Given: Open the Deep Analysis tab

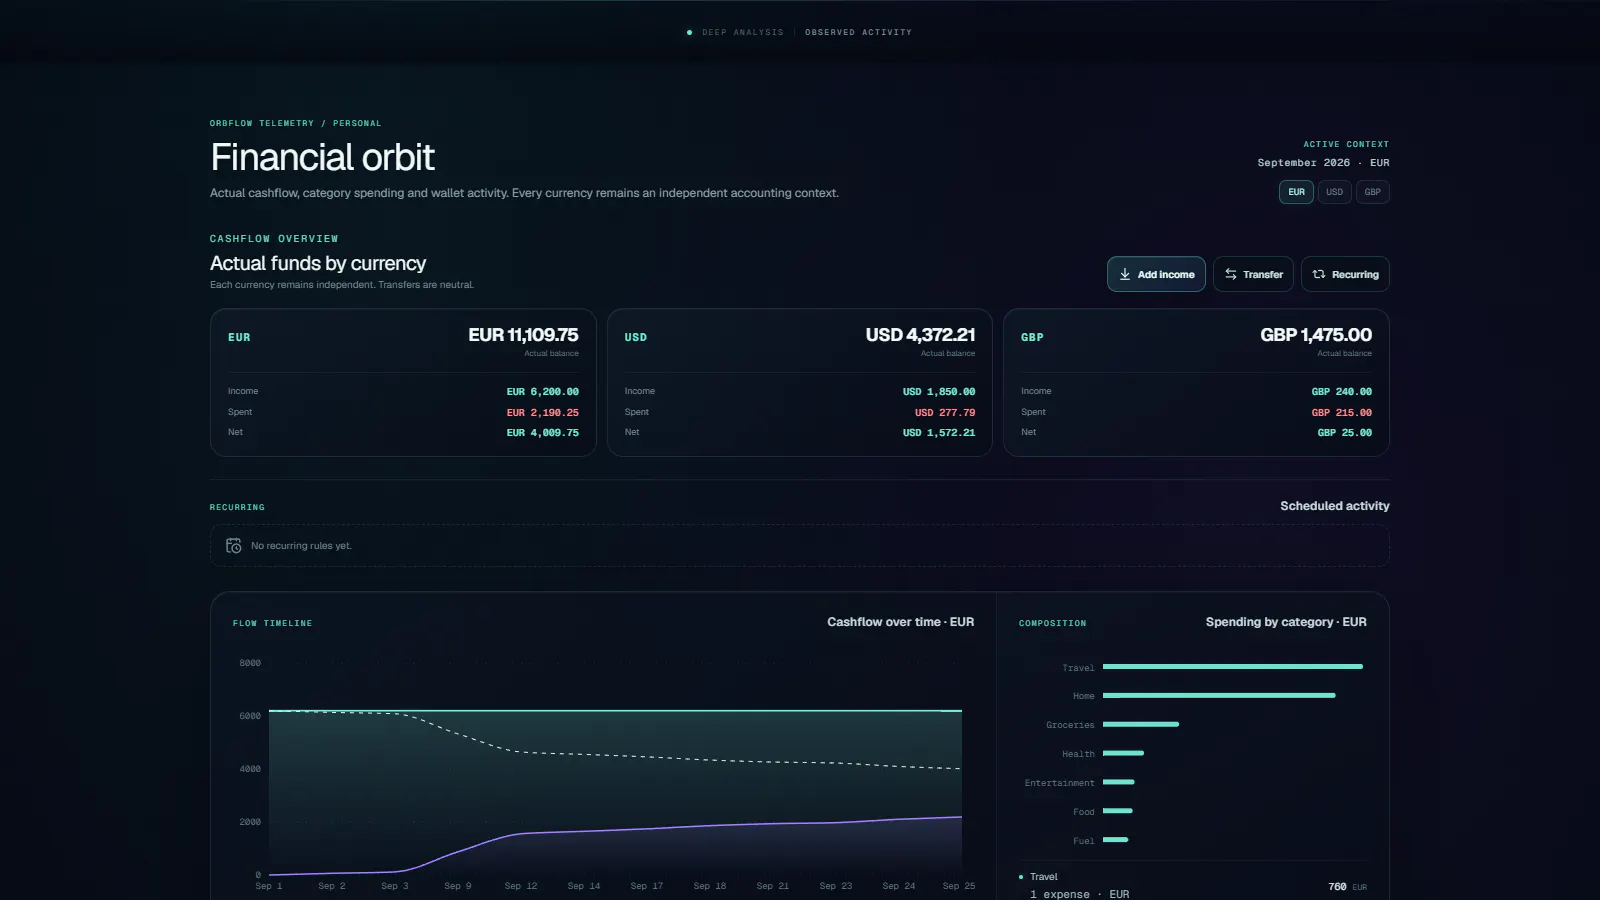Looking at the screenshot, I should click(743, 32).
